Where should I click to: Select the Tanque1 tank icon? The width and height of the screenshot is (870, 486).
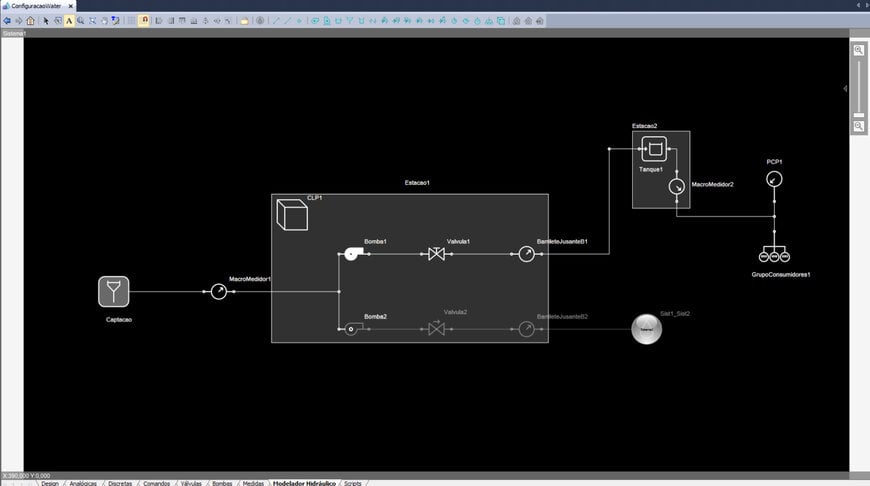pos(654,151)
